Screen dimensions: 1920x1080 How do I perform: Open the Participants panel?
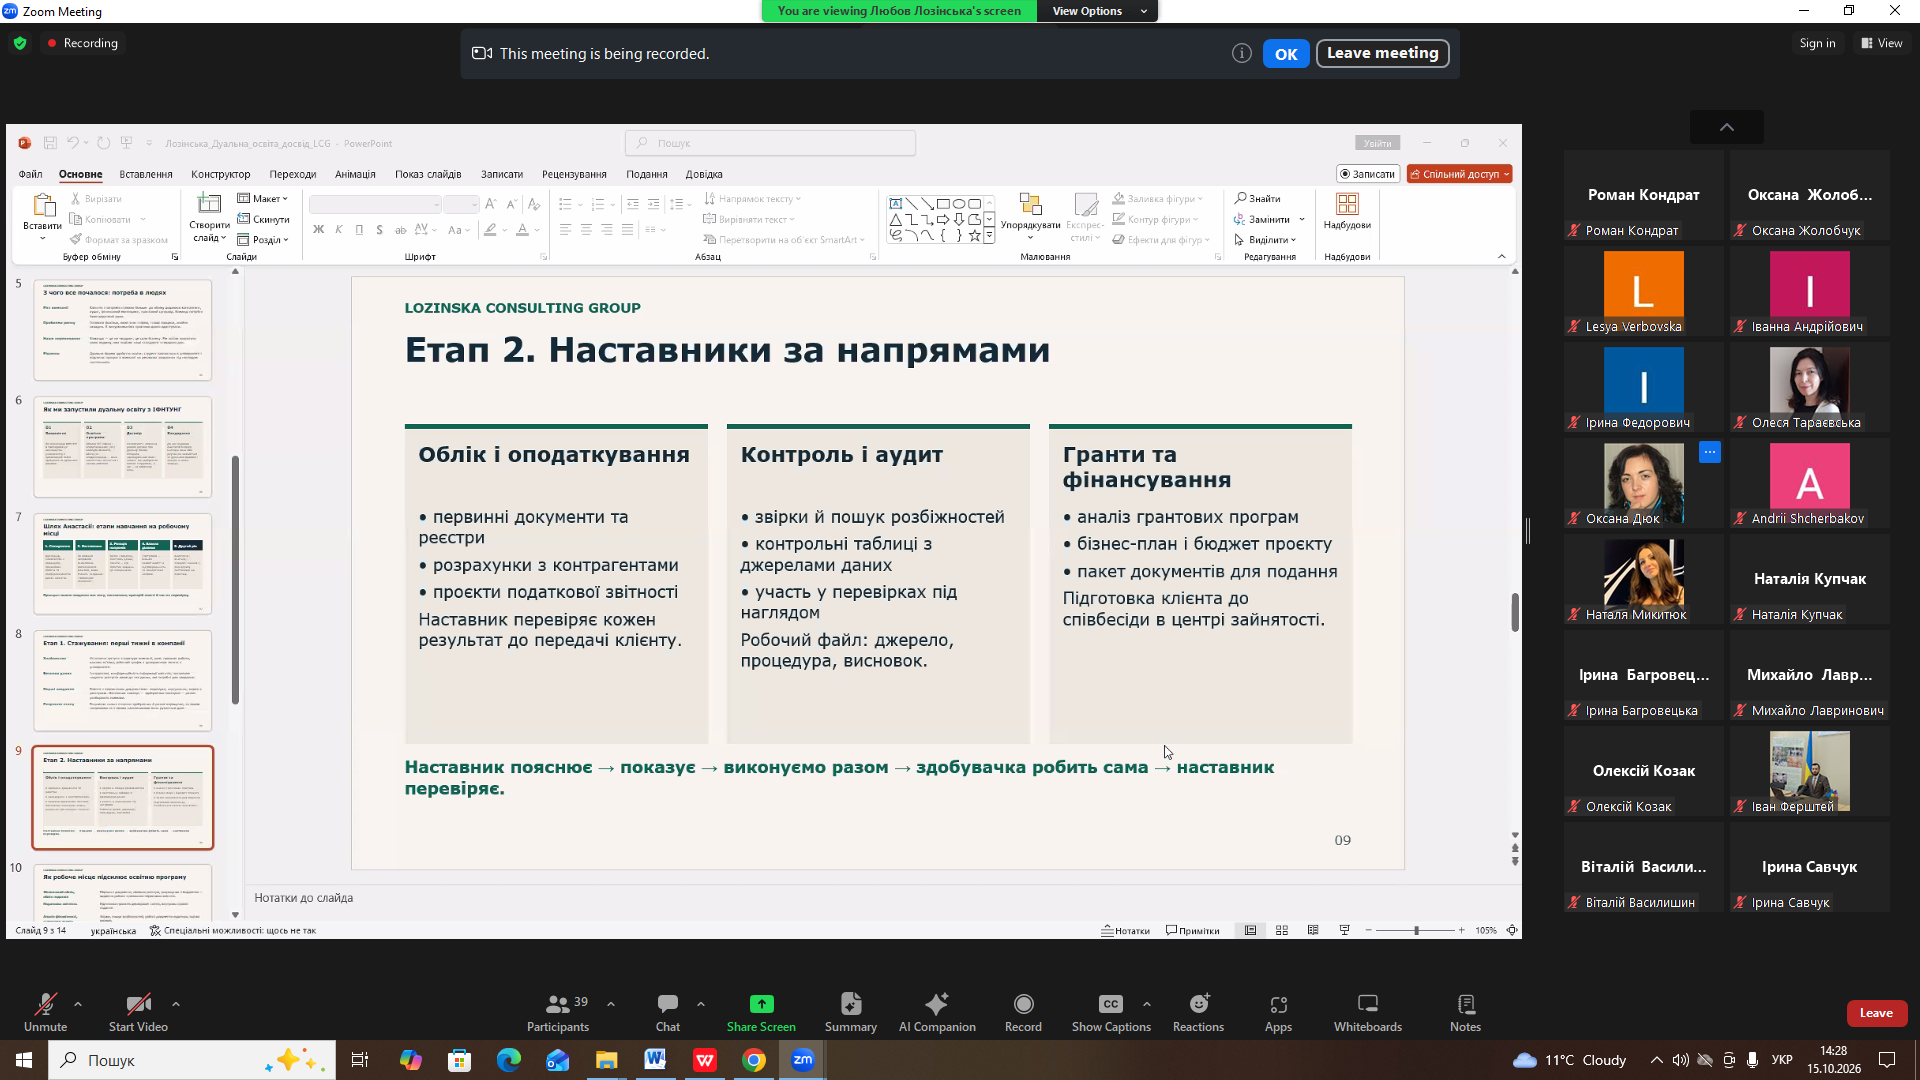click(558, 1012)
